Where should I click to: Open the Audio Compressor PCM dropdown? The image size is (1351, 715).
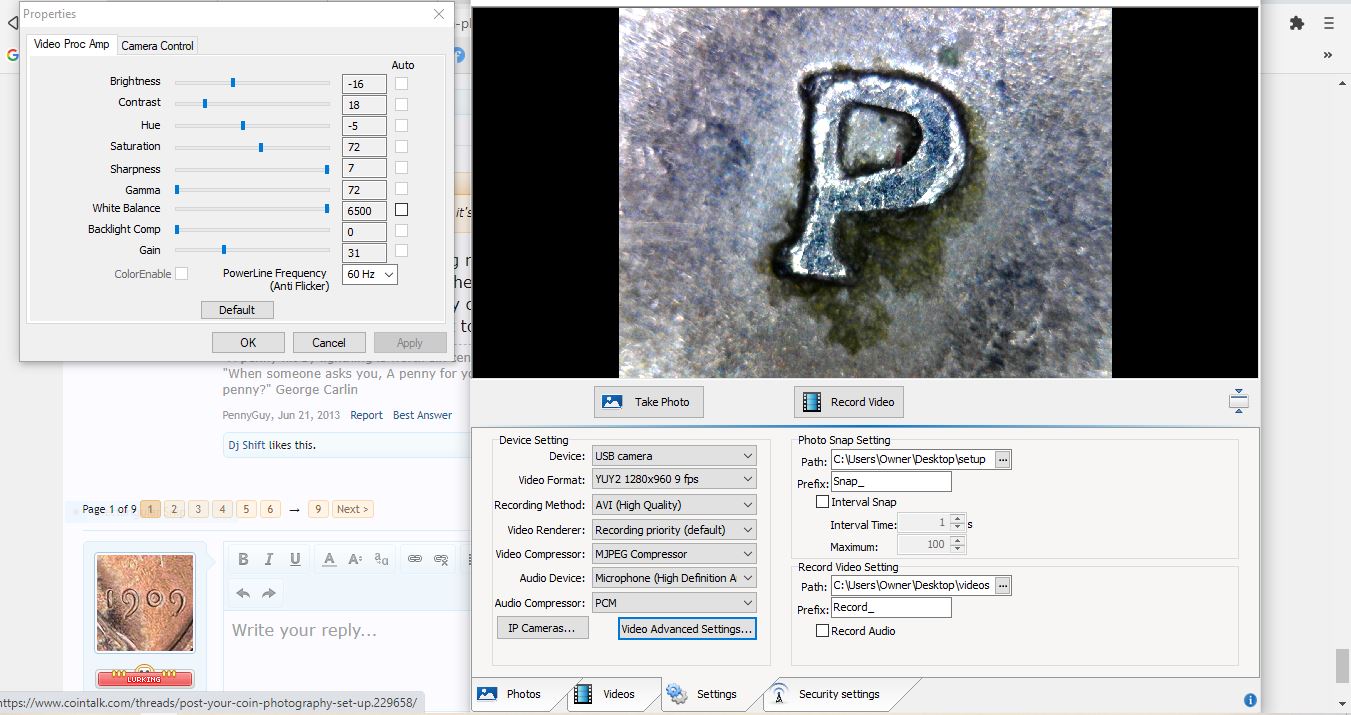tap(674, 603)
